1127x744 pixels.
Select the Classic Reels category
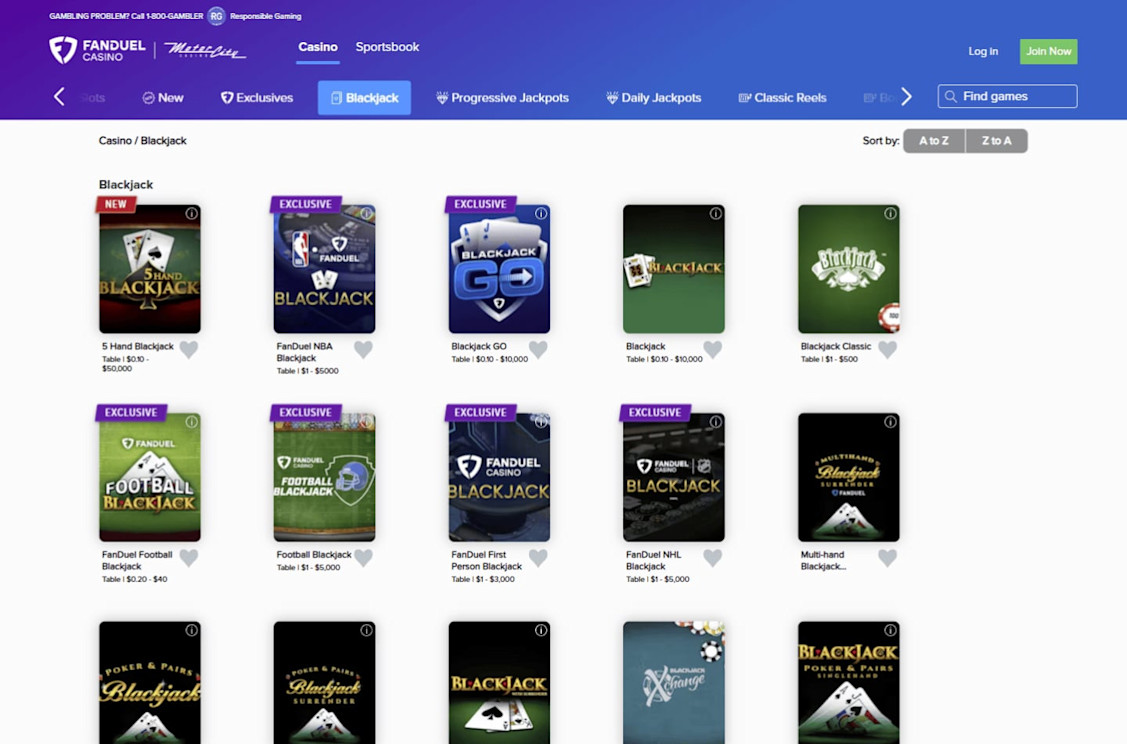pos(782,98)
